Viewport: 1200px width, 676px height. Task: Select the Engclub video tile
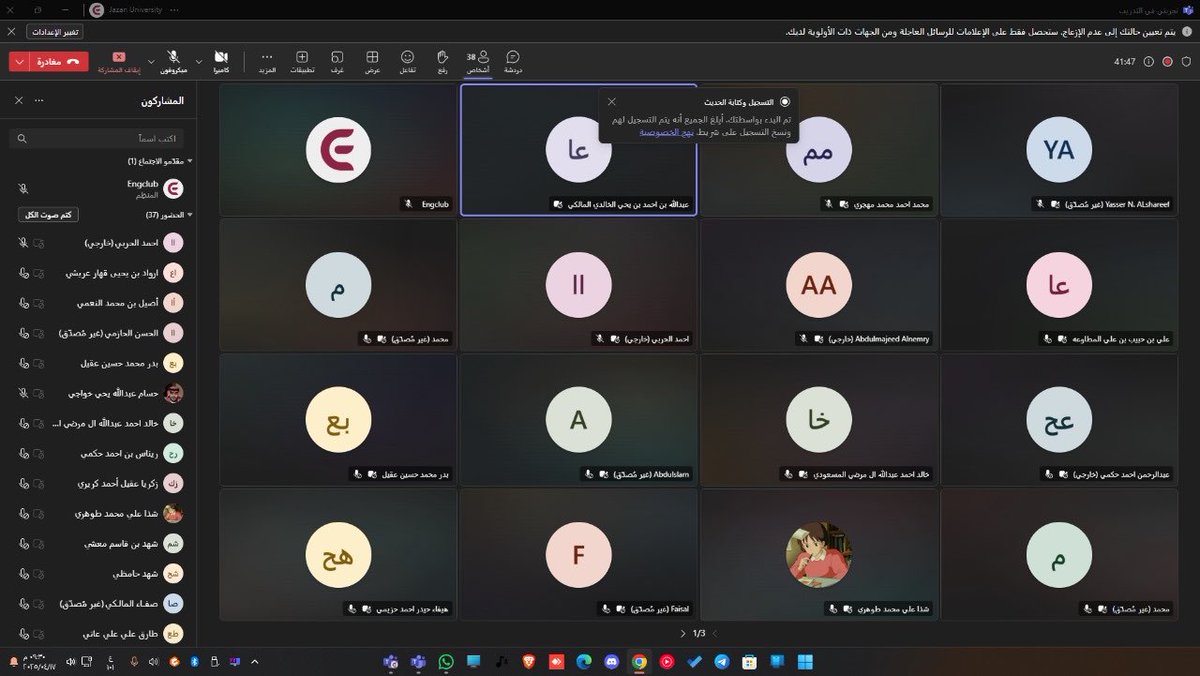[337, 149]
